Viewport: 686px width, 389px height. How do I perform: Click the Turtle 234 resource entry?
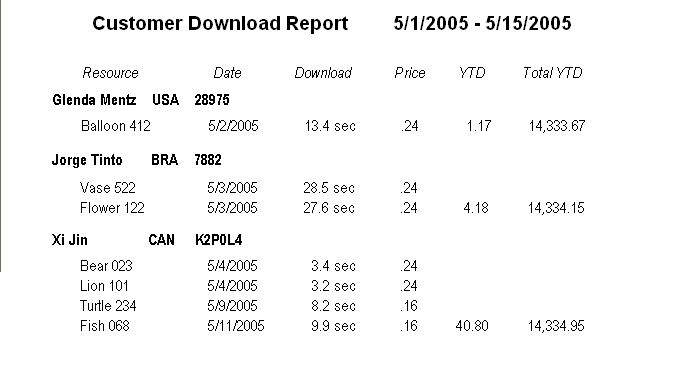(108, 306)
